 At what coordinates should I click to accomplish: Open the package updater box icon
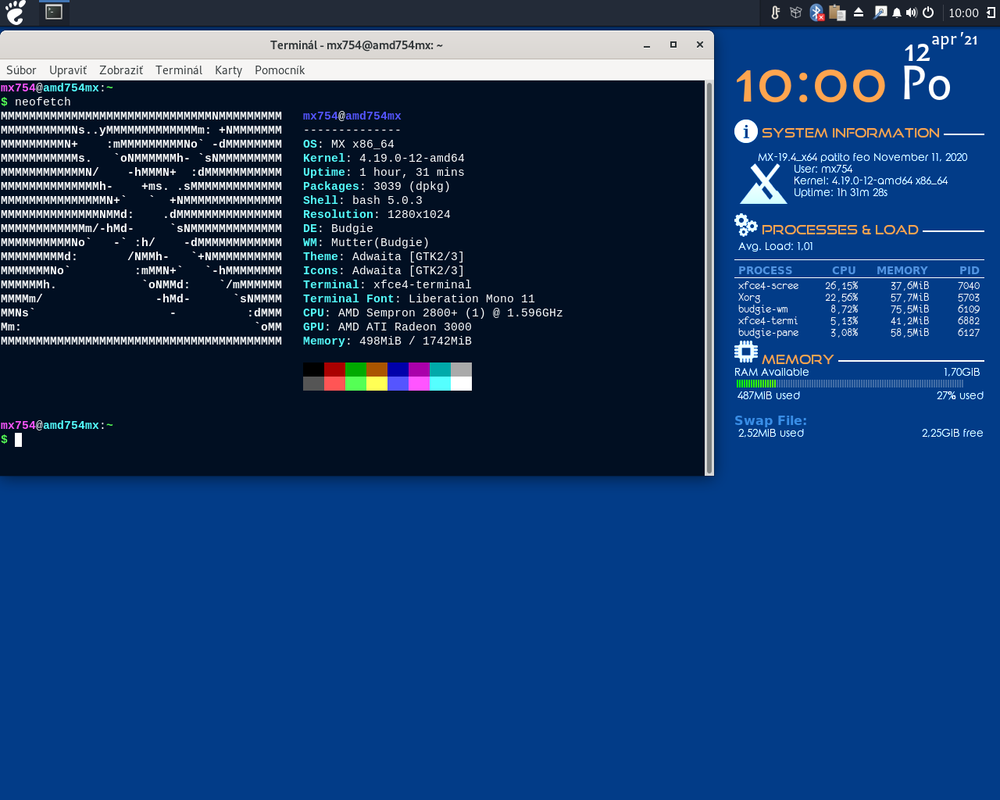tap(796, 12)
